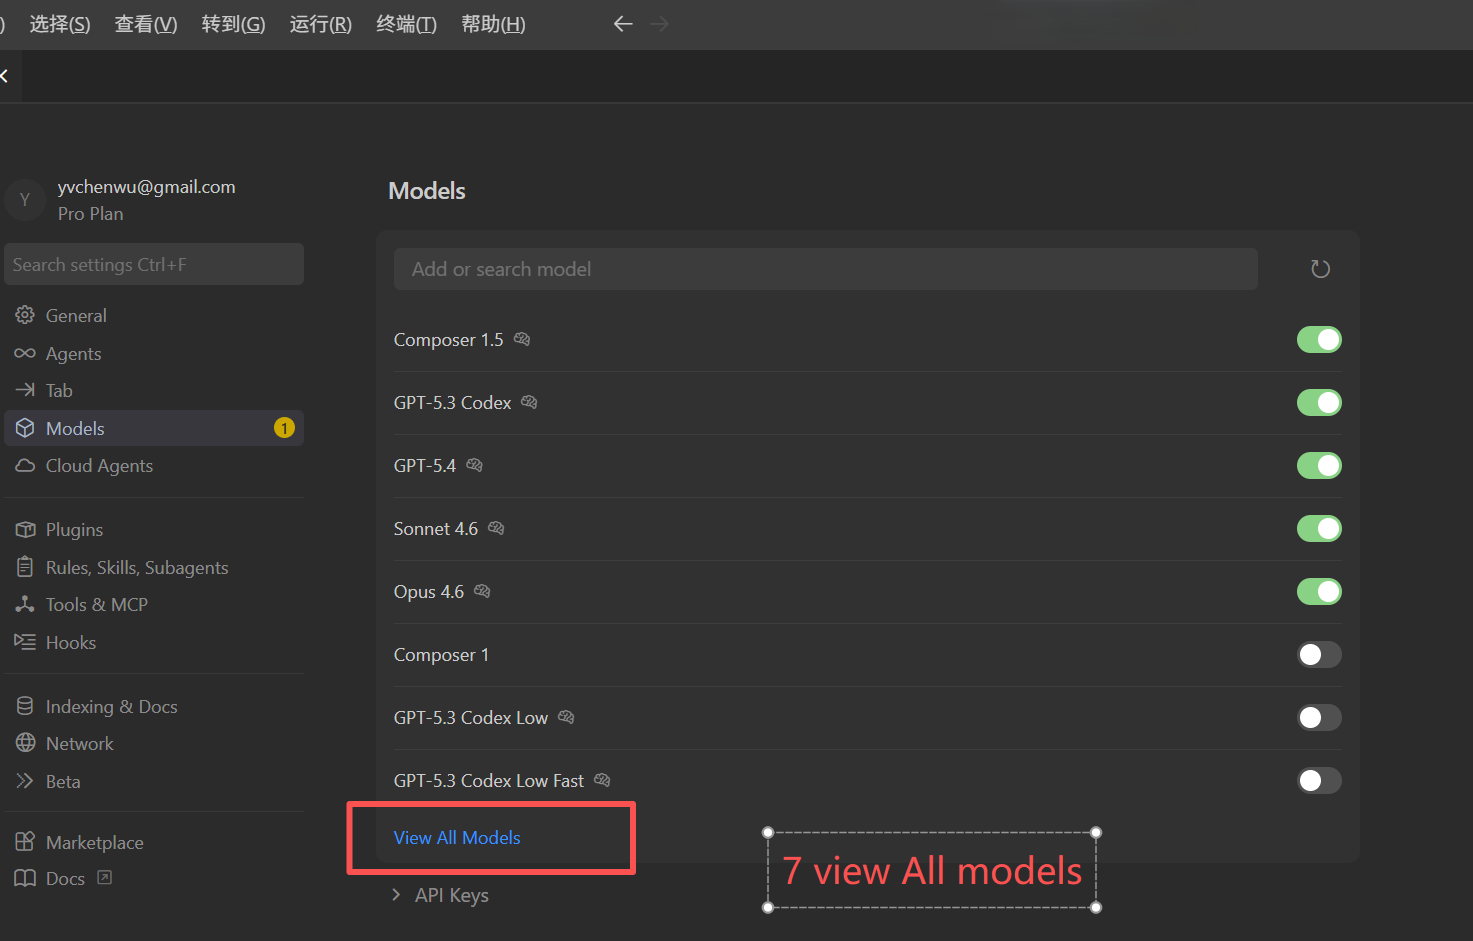Screen dimensions: 1473x941
Task: Open the Hooks settings section
Action: coord(70,642)
